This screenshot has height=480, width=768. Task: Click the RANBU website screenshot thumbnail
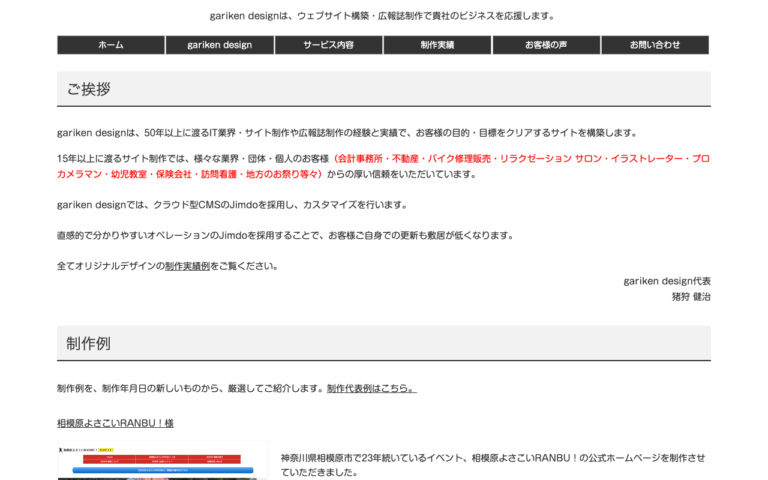tap(163, 460)
